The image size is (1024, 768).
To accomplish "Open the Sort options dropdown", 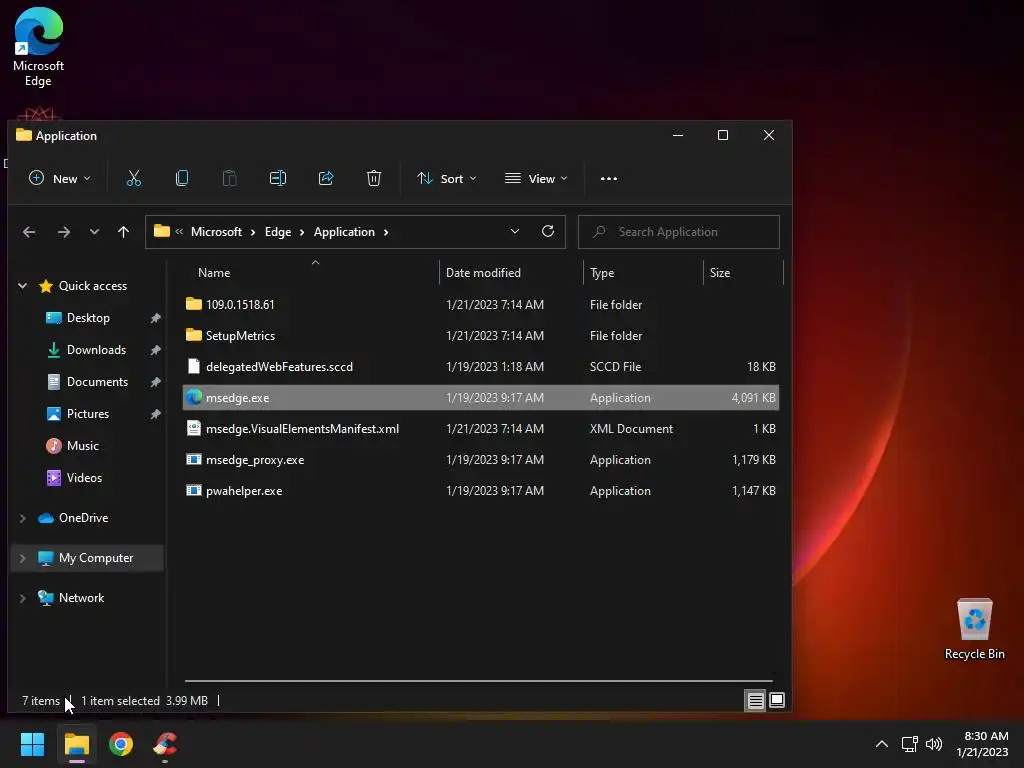I will point(447,178).
